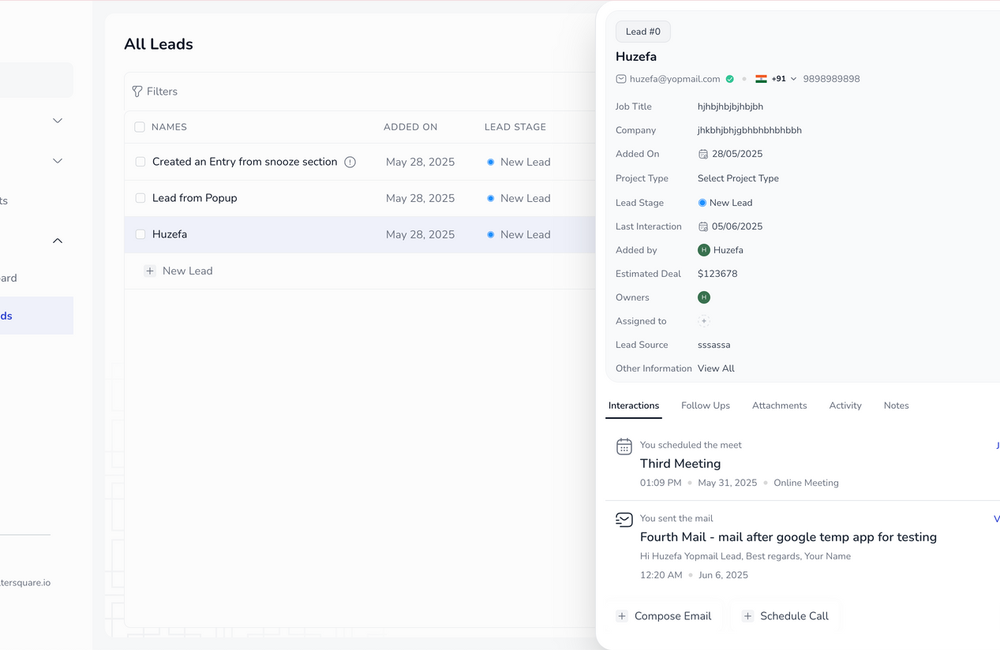Click blue stage dot for Huzefa row

(x=490, y=235)
